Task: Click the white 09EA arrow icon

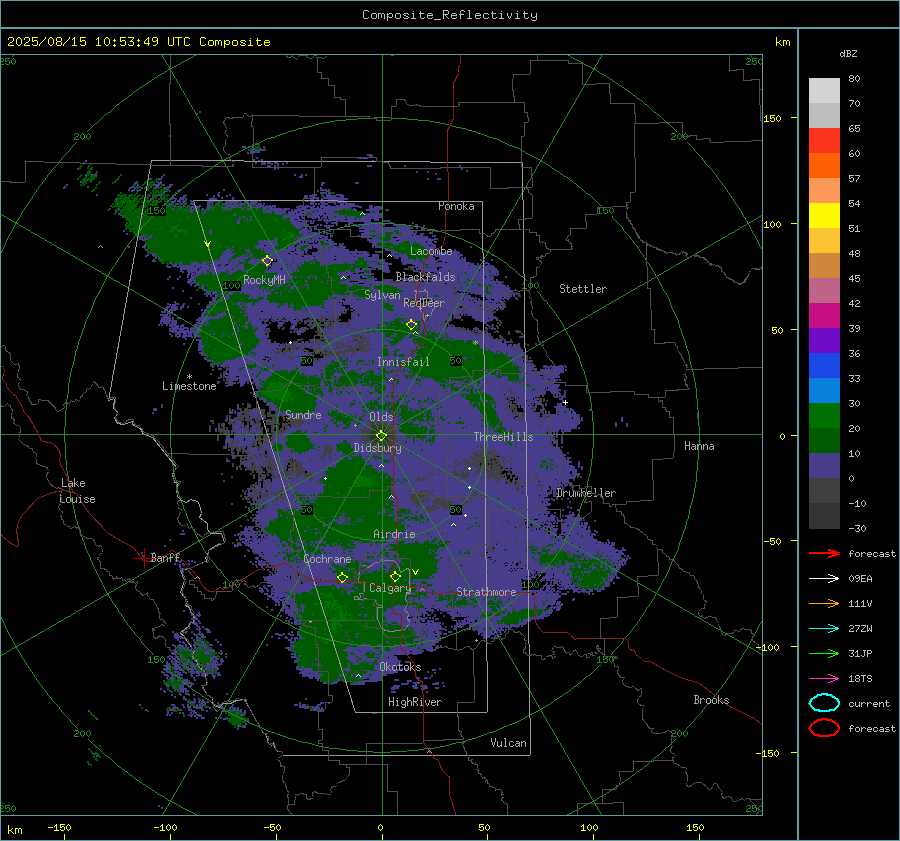Action: click(824, 579)
